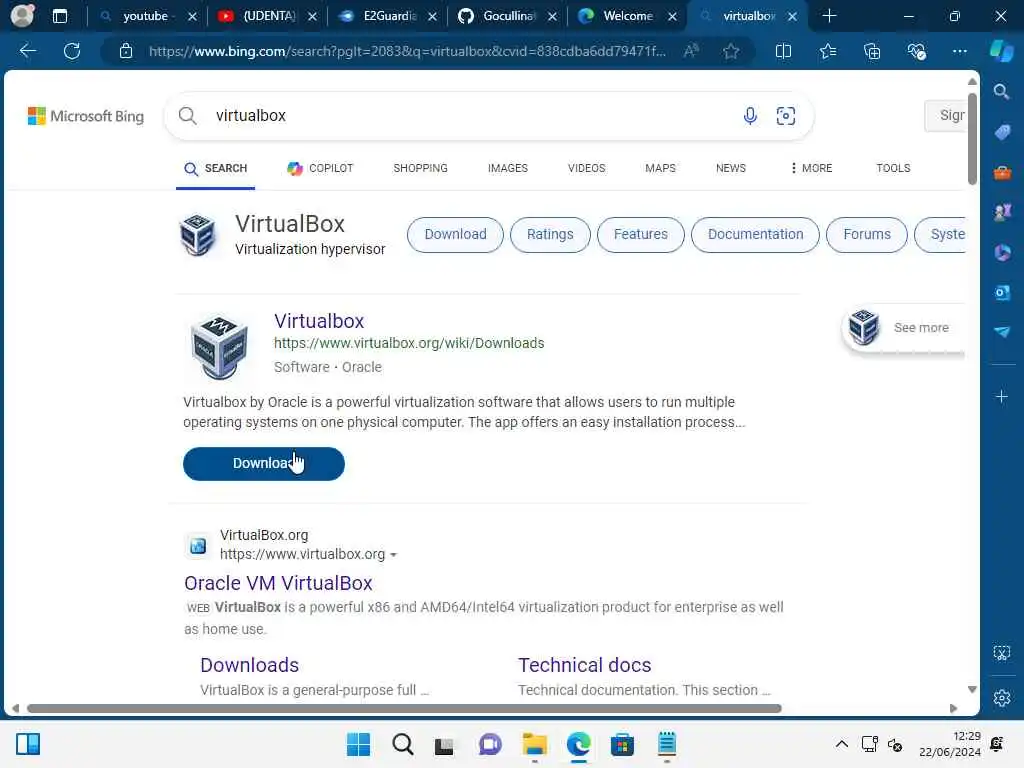Click the Sign in button

[946, 116]
